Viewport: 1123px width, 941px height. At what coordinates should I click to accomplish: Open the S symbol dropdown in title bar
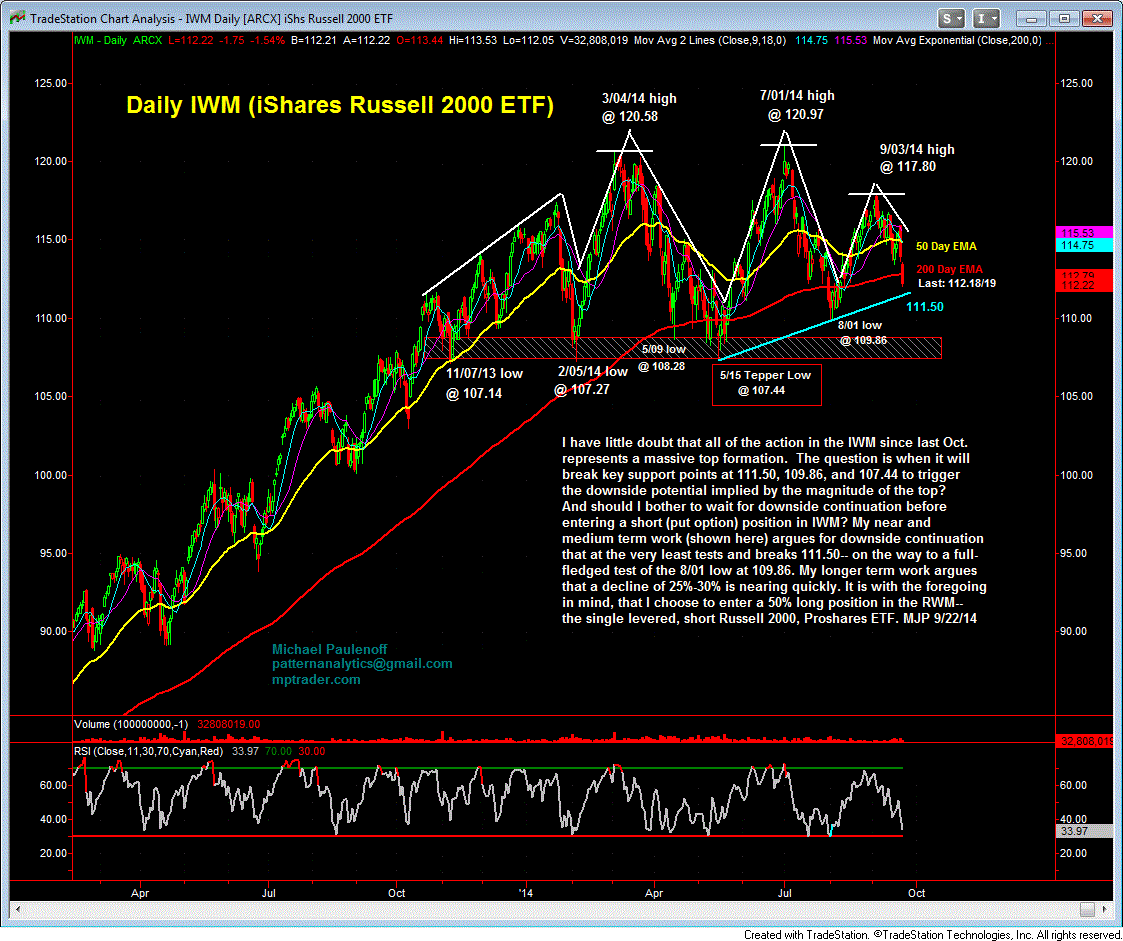950,18
